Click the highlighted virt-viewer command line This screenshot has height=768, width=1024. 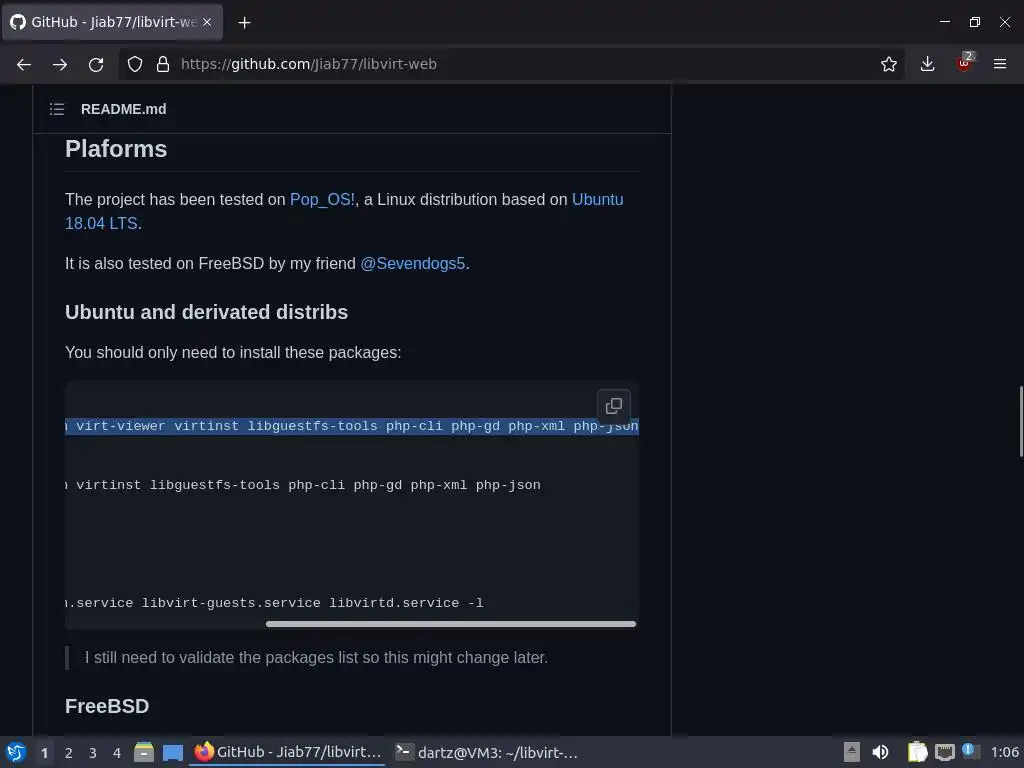[x=352, y=426]
